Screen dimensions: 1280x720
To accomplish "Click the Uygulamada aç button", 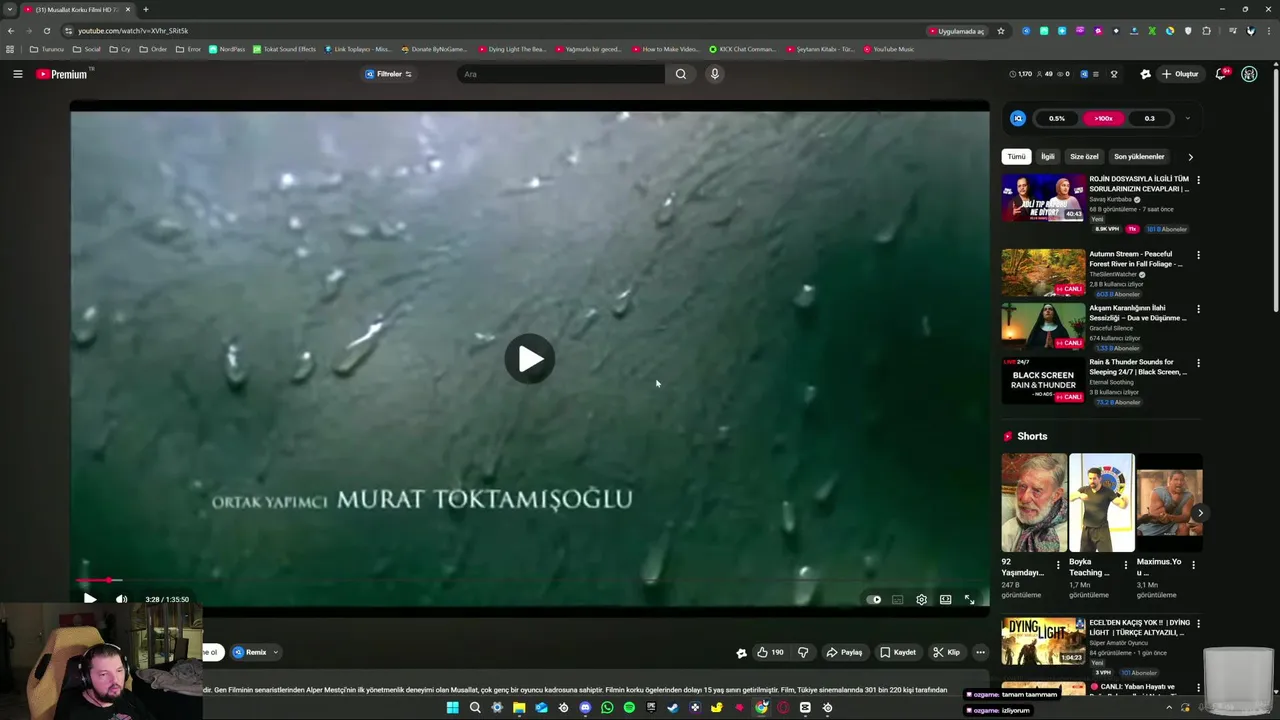I will (x=957, y=31).
